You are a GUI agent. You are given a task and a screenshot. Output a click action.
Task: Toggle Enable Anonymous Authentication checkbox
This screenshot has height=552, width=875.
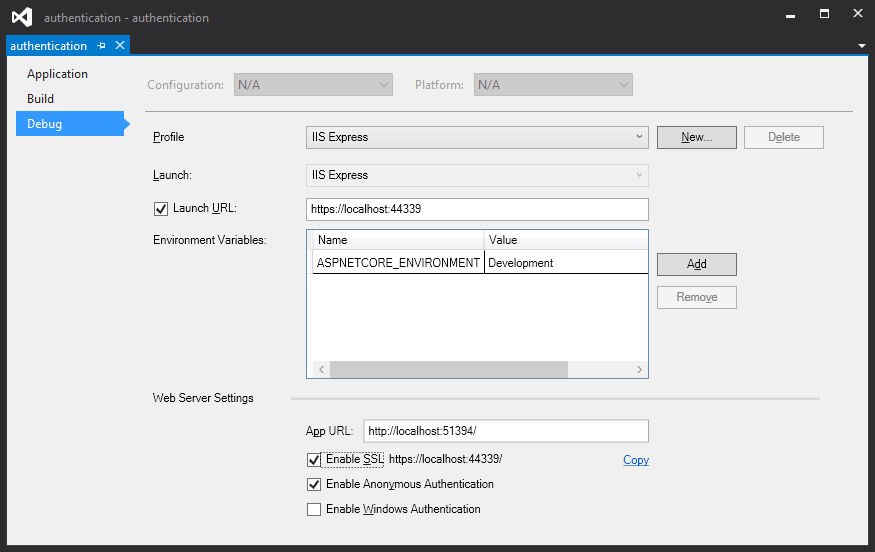(x=314, y=484)
